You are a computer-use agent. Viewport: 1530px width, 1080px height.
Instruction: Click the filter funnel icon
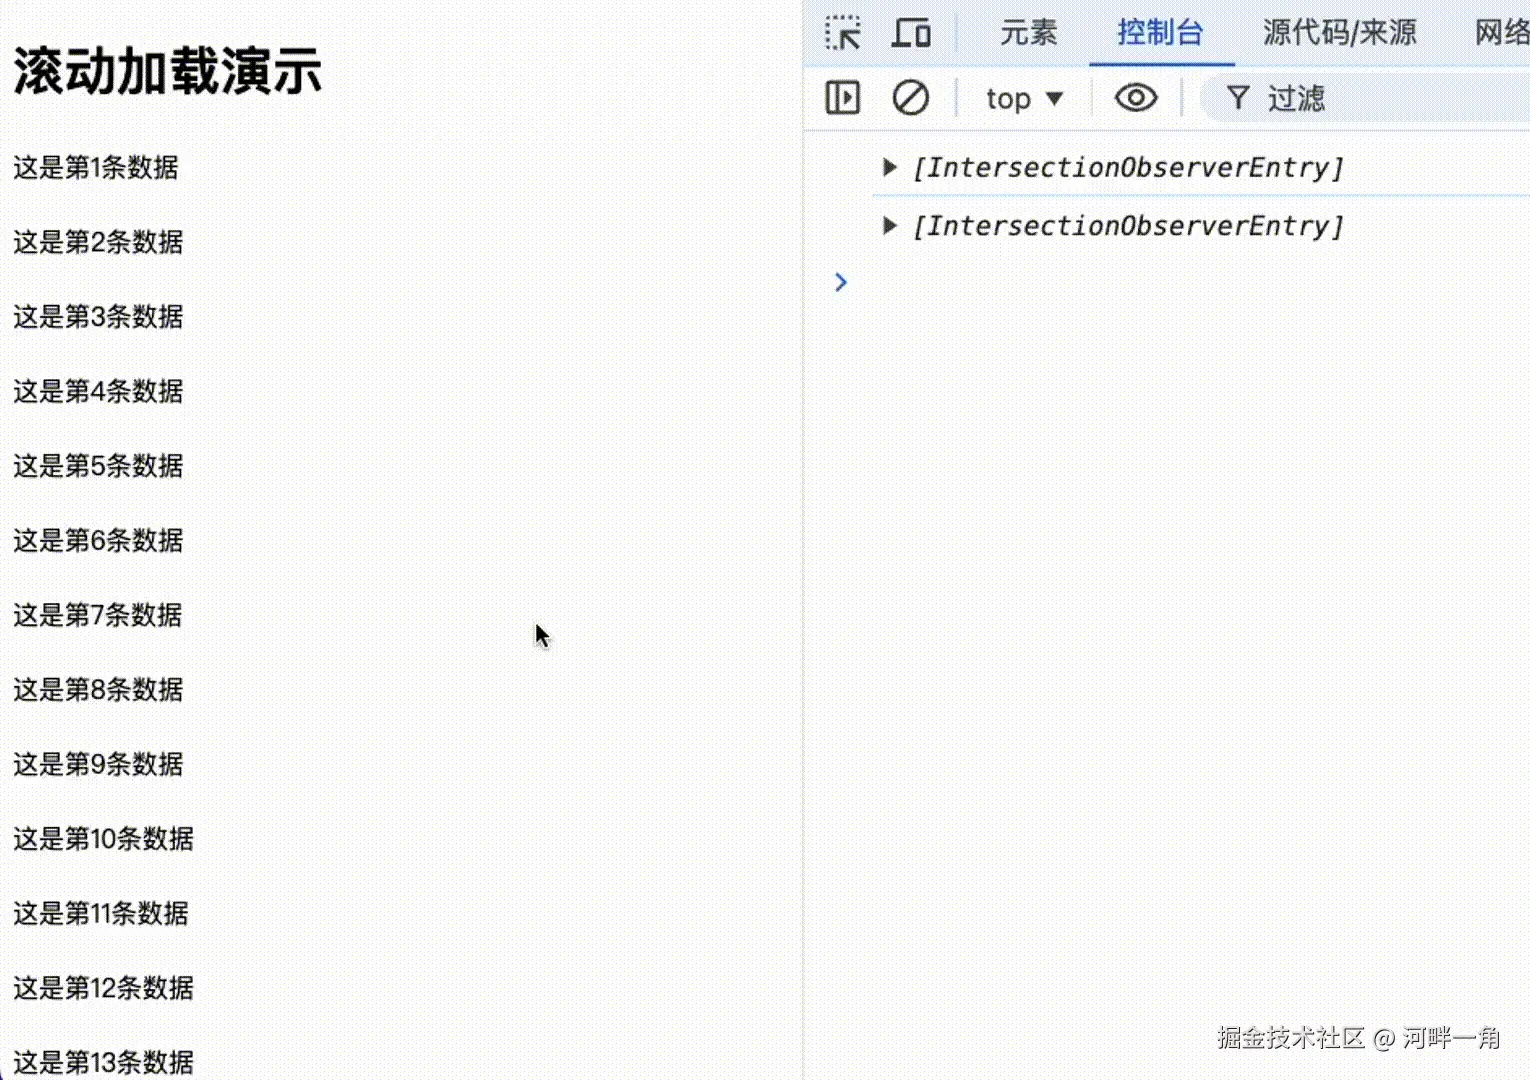coord(1238,97)
